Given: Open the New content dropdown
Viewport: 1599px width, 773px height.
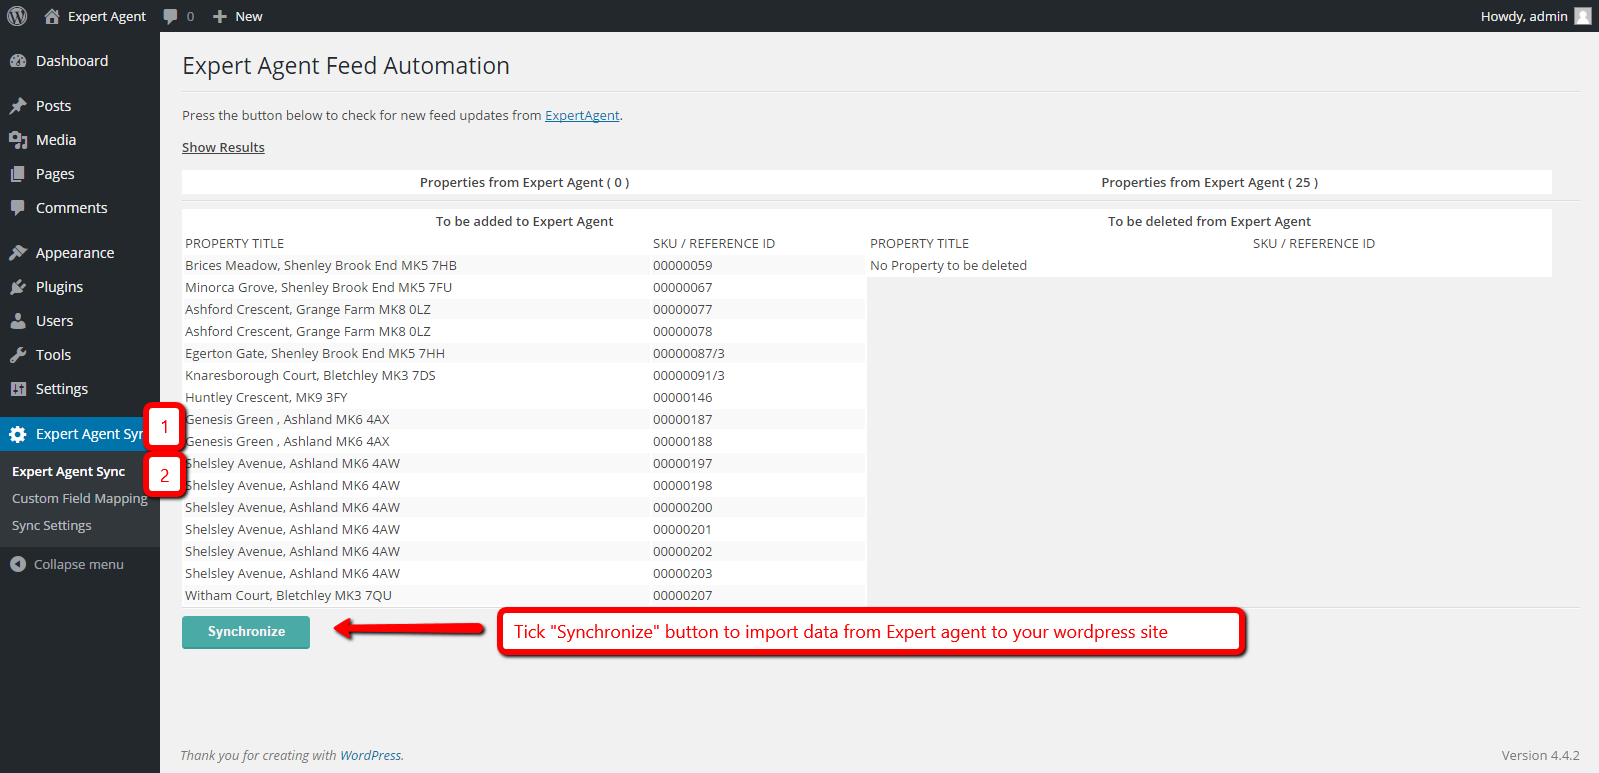Looking at the screenshot, I should click(238, 16).
